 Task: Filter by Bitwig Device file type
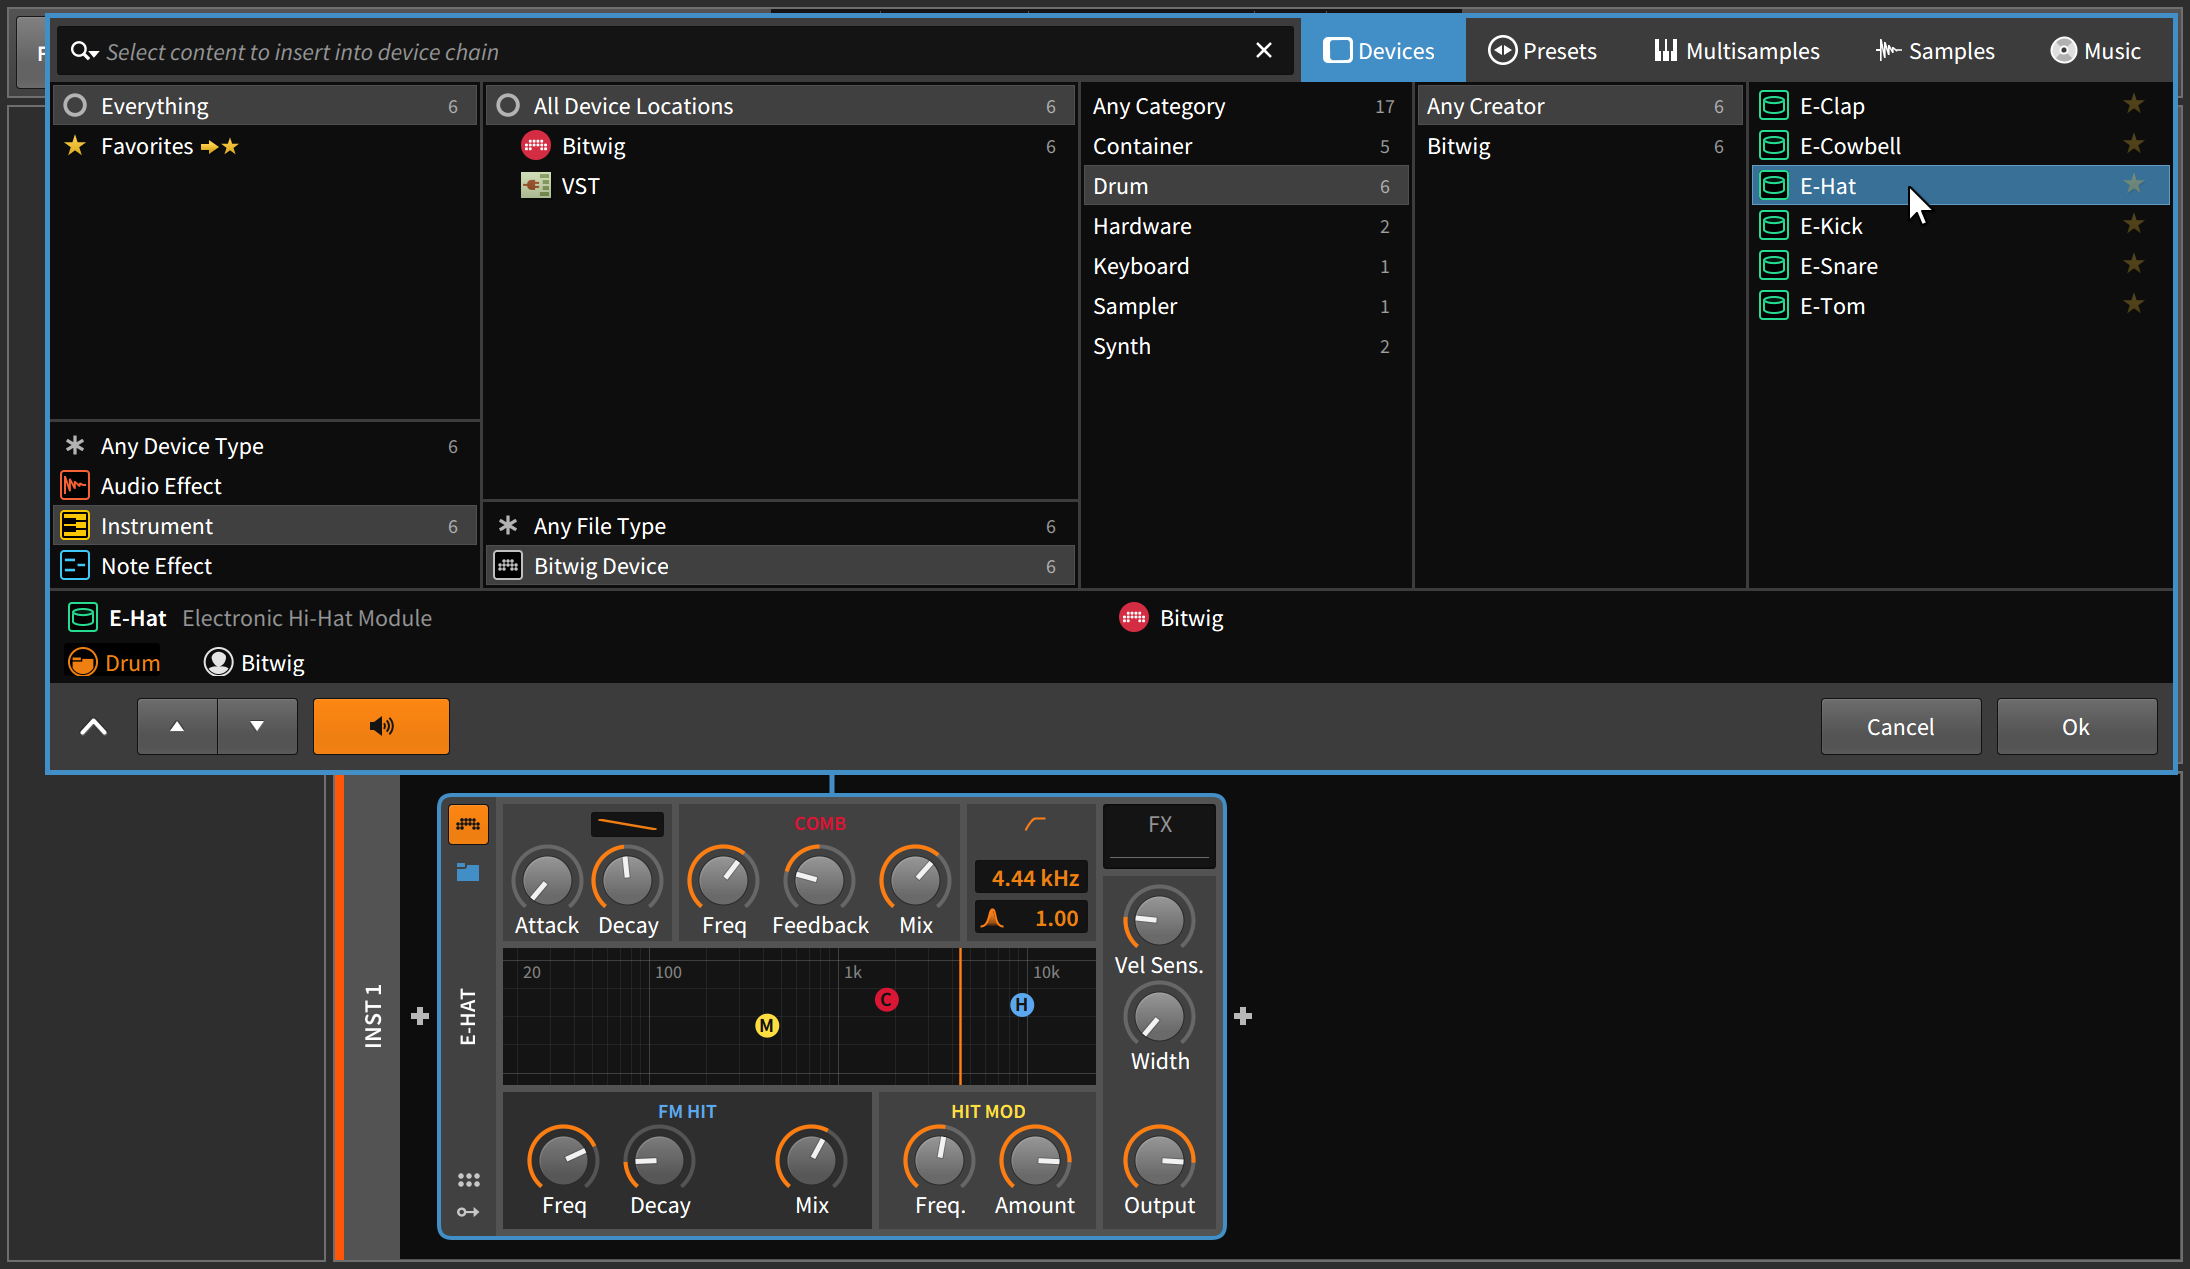pos(780,566)
